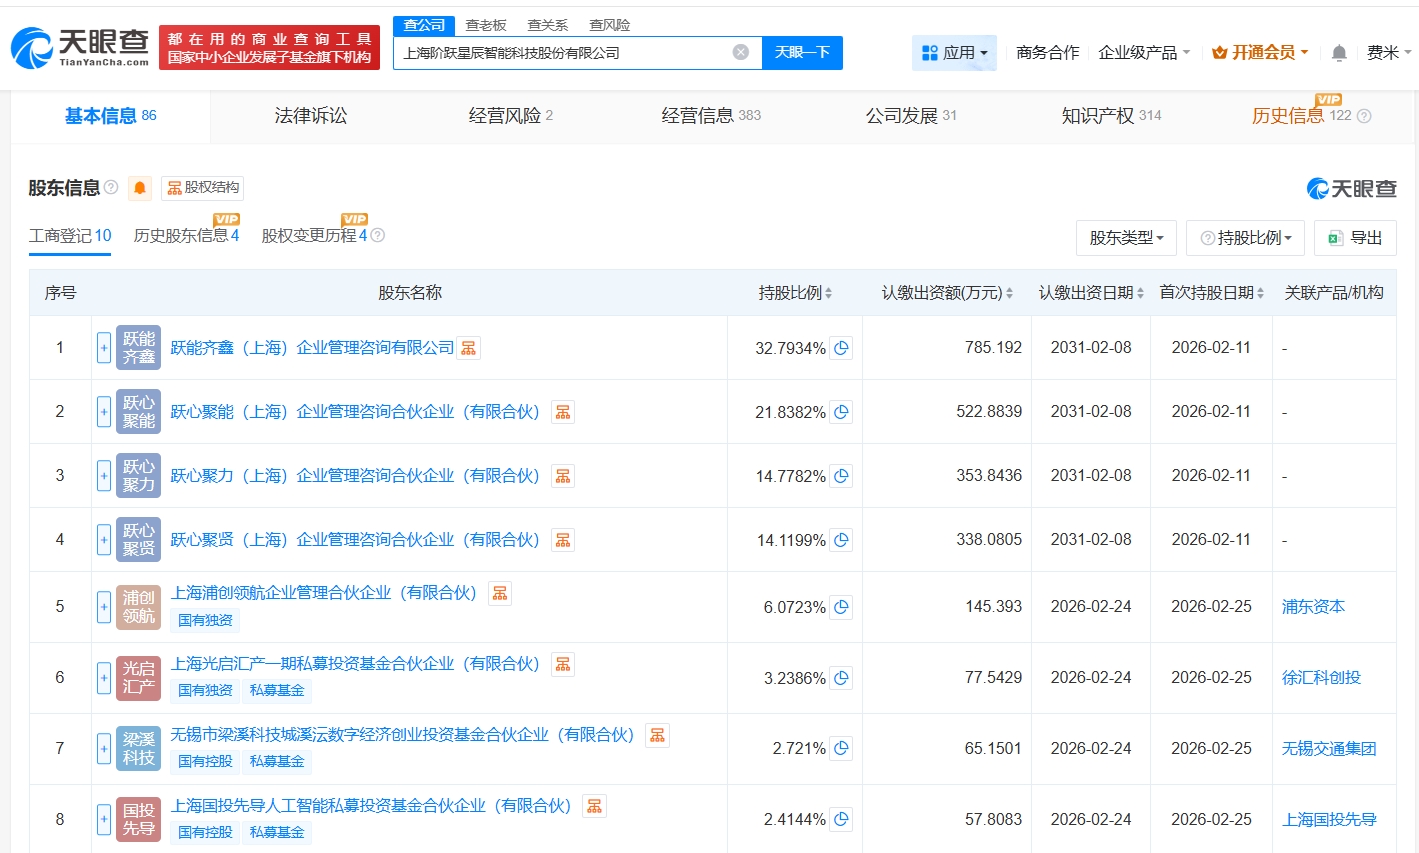This screenshot has height=853, width=1419.
Task: Expand the 上海浦创领航 shareholder row
Action: click(103, 606)
